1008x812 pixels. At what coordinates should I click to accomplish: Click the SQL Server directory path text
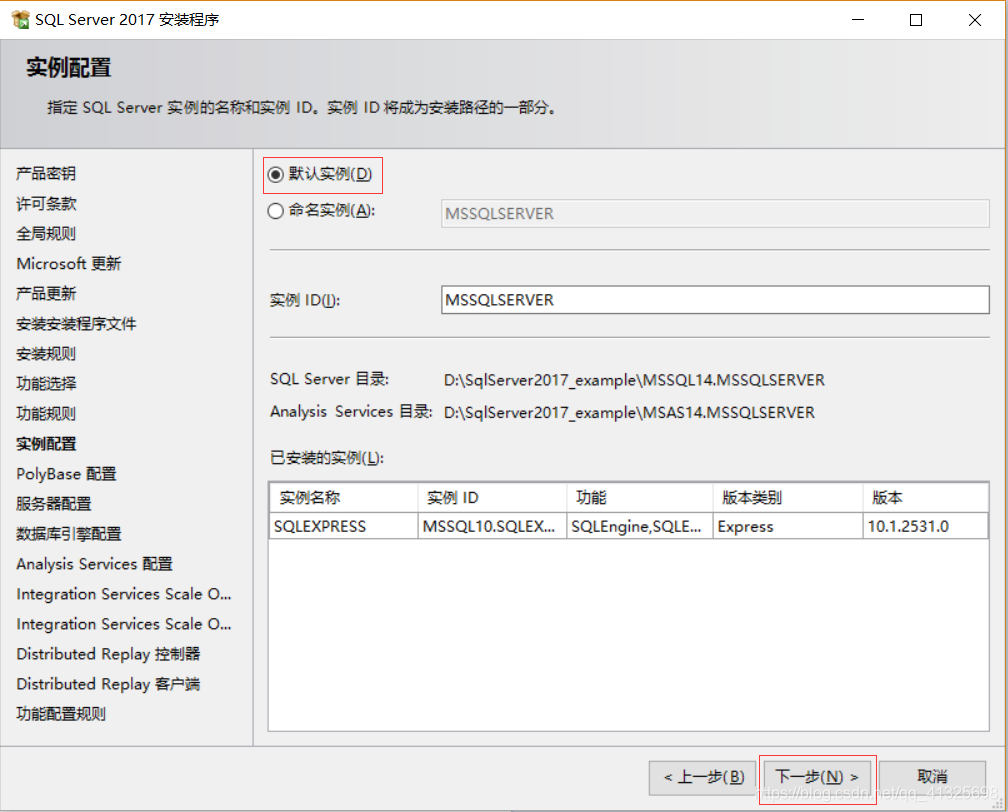coord(634,380)
